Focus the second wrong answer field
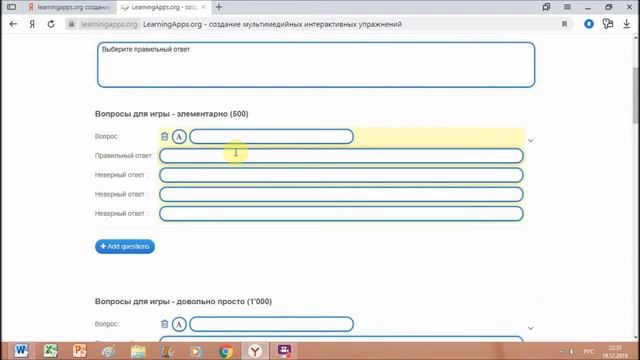Viewport: 640px width, 360px height. [341, 194]
